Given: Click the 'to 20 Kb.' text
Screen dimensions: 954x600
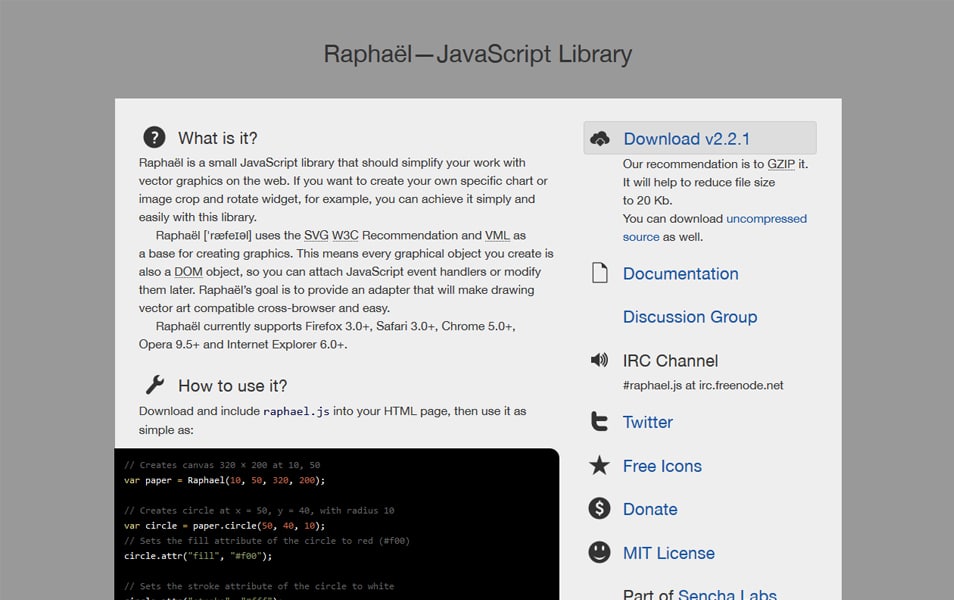Looking at the screenshot, I should (x=647, y=200).
